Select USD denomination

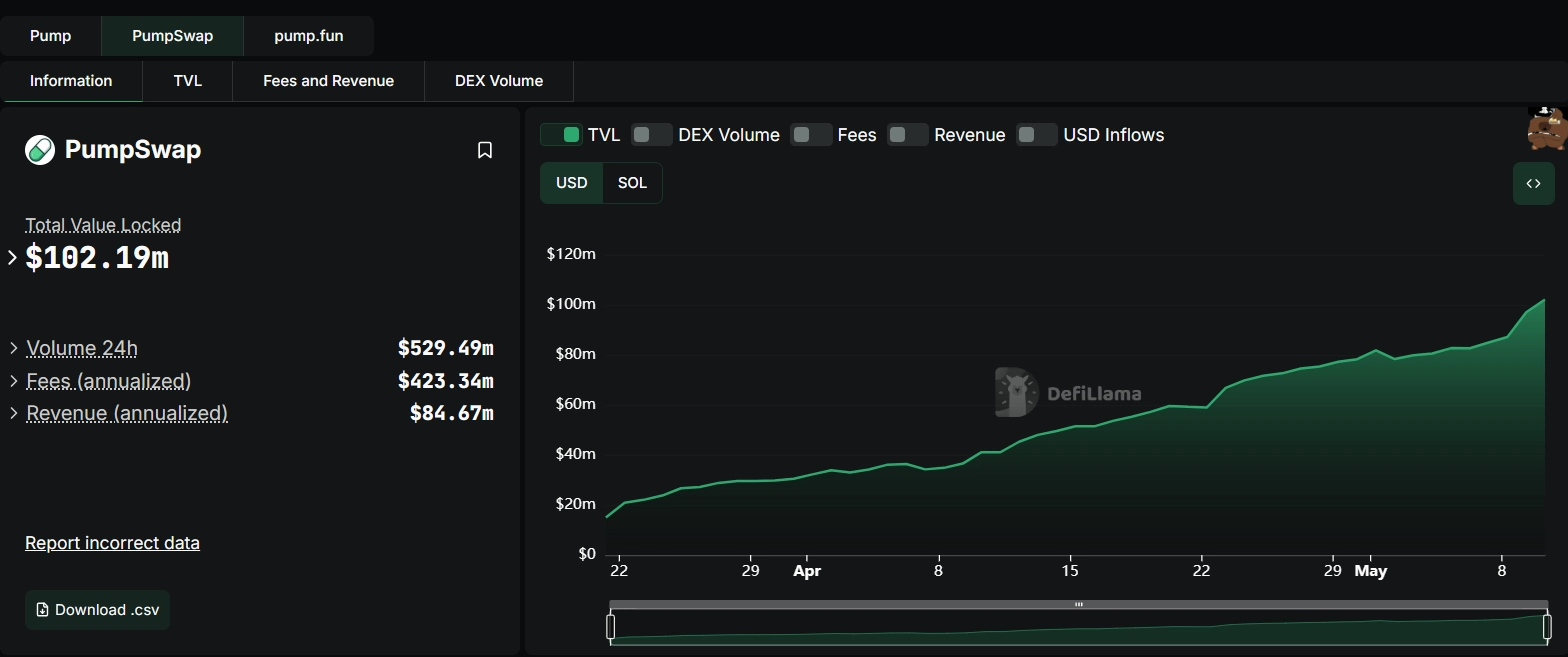[572, 183]
